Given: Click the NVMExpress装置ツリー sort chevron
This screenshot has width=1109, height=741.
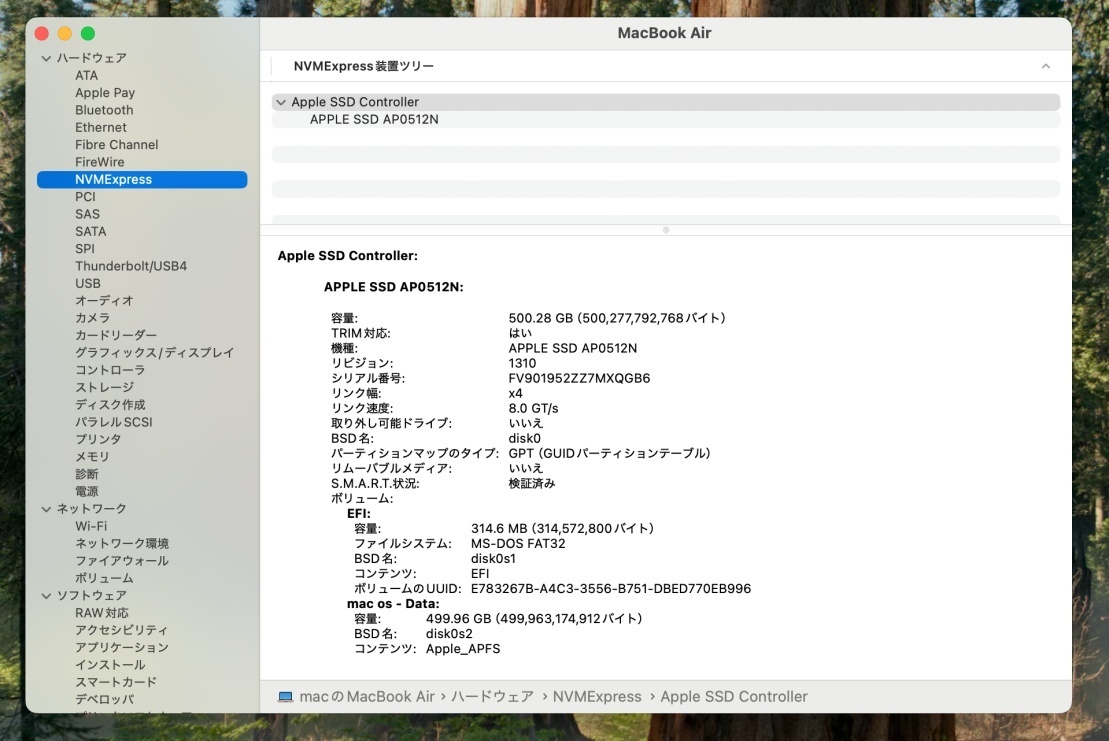Looking at the screenshot, I should (1045, 66).
